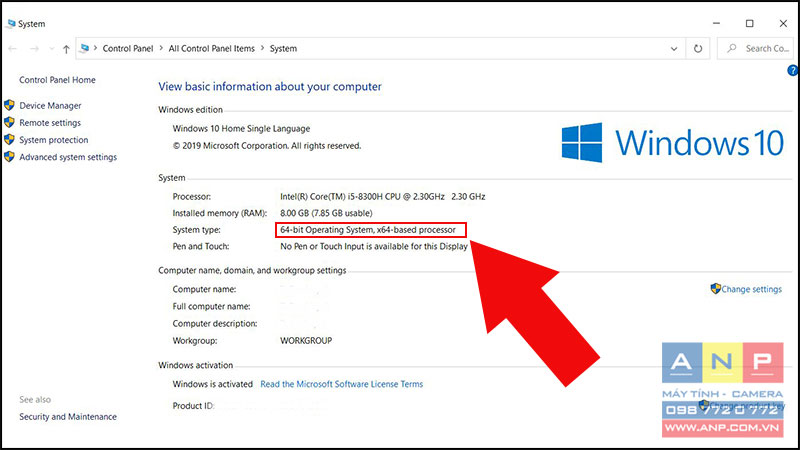This screenshot has height=450, width=800.
Task: Click the View basic information heading
Action: pos(270,87)
